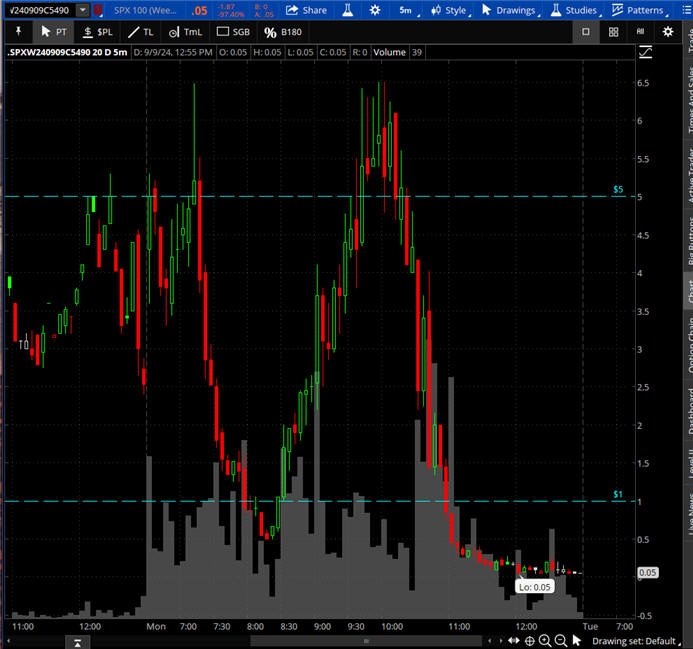Open chart settings gear in top toolbar
The height and width of the screenshot is (649, 693).
(x=375, y=10)
